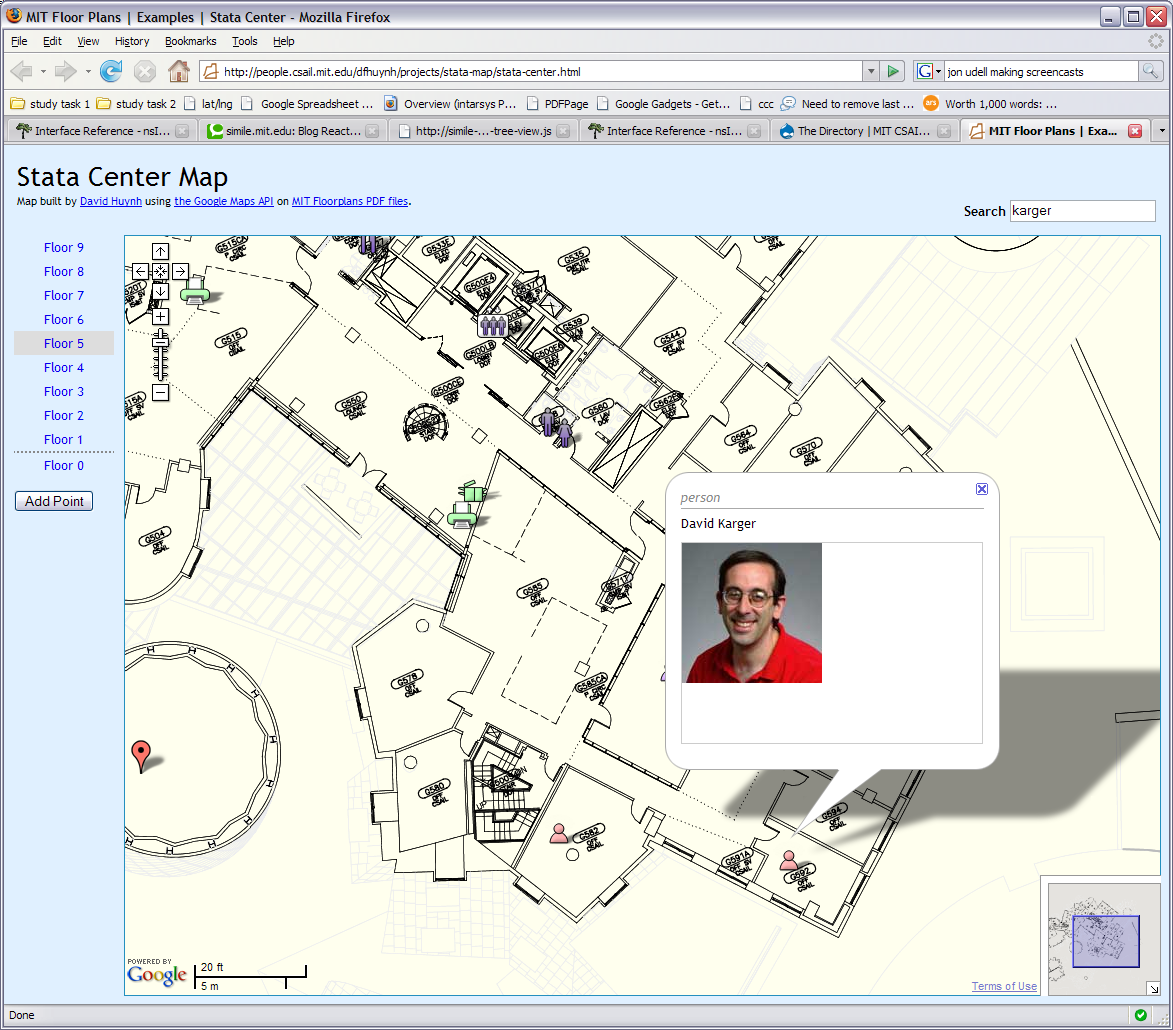Viewport: 1173px width, 1030px height.
Task: Open the URL bar history dropdown
Action: (871, 72)
